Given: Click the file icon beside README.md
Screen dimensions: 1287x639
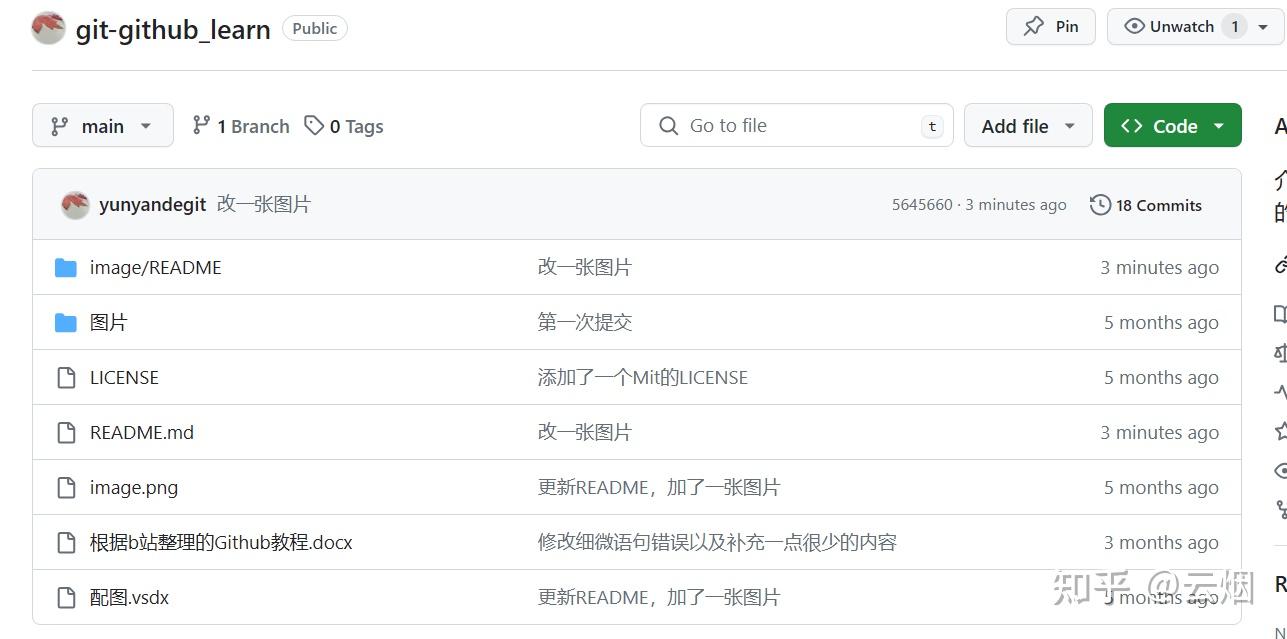Looking at the screenshot, I should point(66,432).
